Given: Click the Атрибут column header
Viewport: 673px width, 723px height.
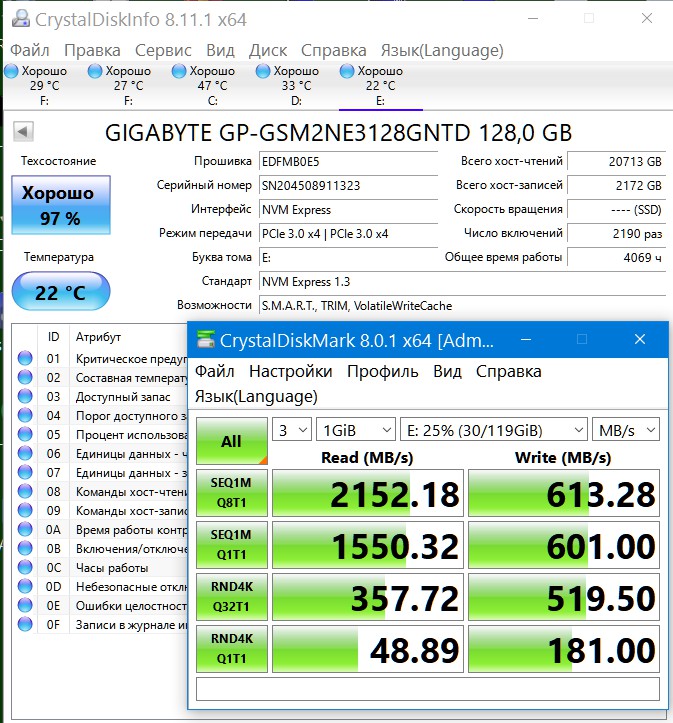Looking at the screenshot, I should 98,337.
